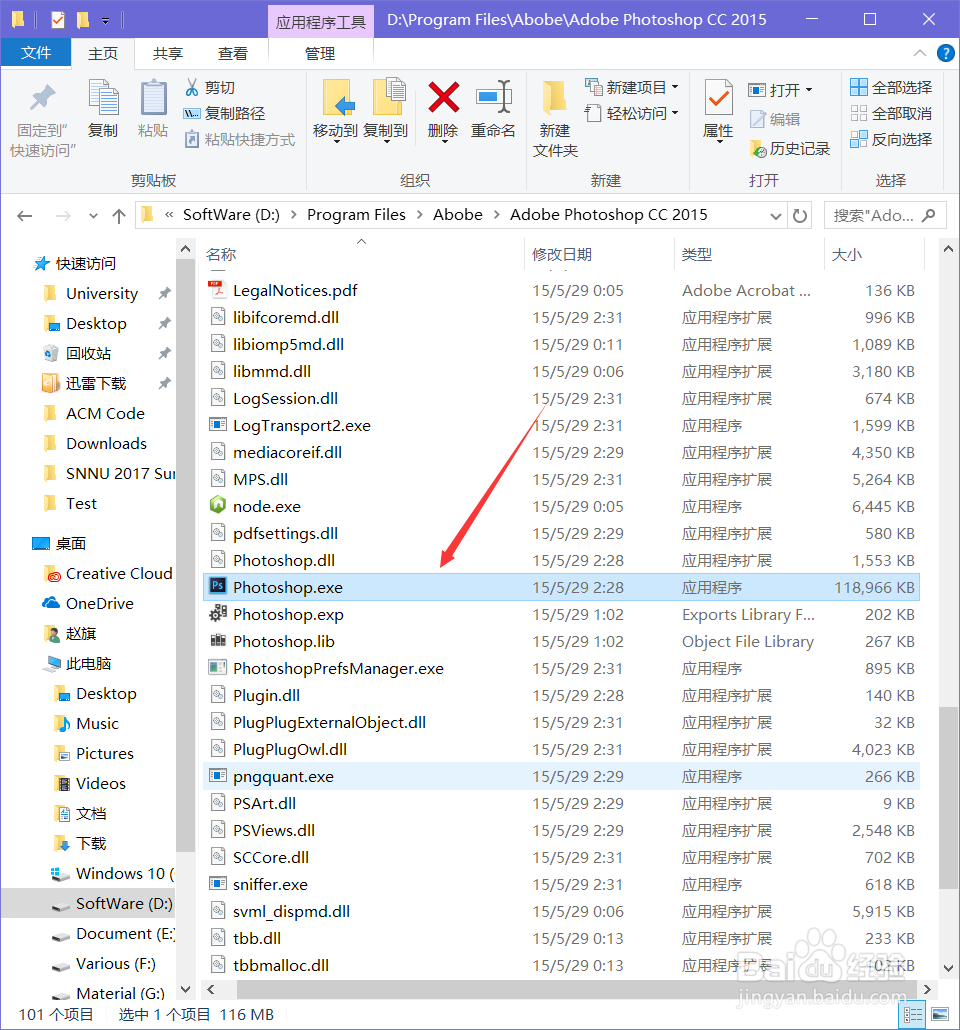Switch to the 查看 ribbon tab
This screenshot has width=960, height=1030.
coord(232,53)
